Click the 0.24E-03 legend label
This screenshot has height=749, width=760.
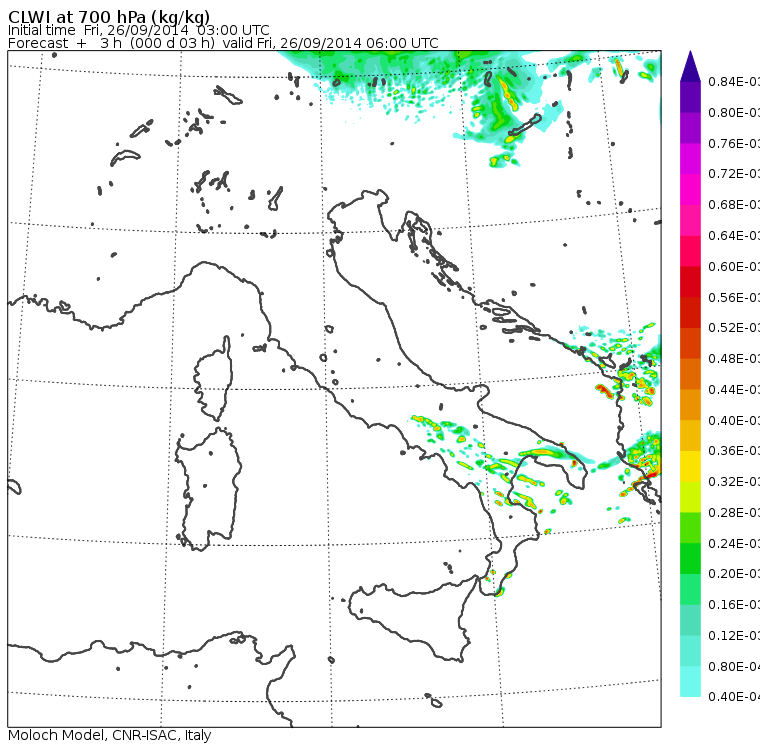click(734, 543)
